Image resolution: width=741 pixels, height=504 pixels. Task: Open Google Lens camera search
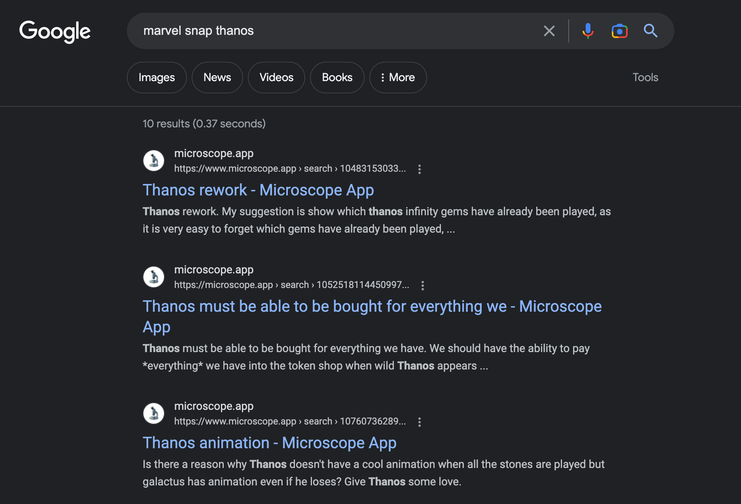pyautogui.click(x=620, y=31)
